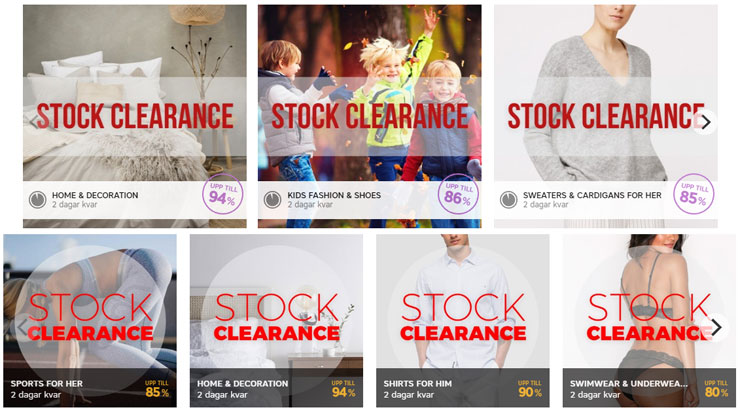Screen dimensions: 740x414
Task: Select the Shirts For Him clearance tile
Action: click(462, 321)
